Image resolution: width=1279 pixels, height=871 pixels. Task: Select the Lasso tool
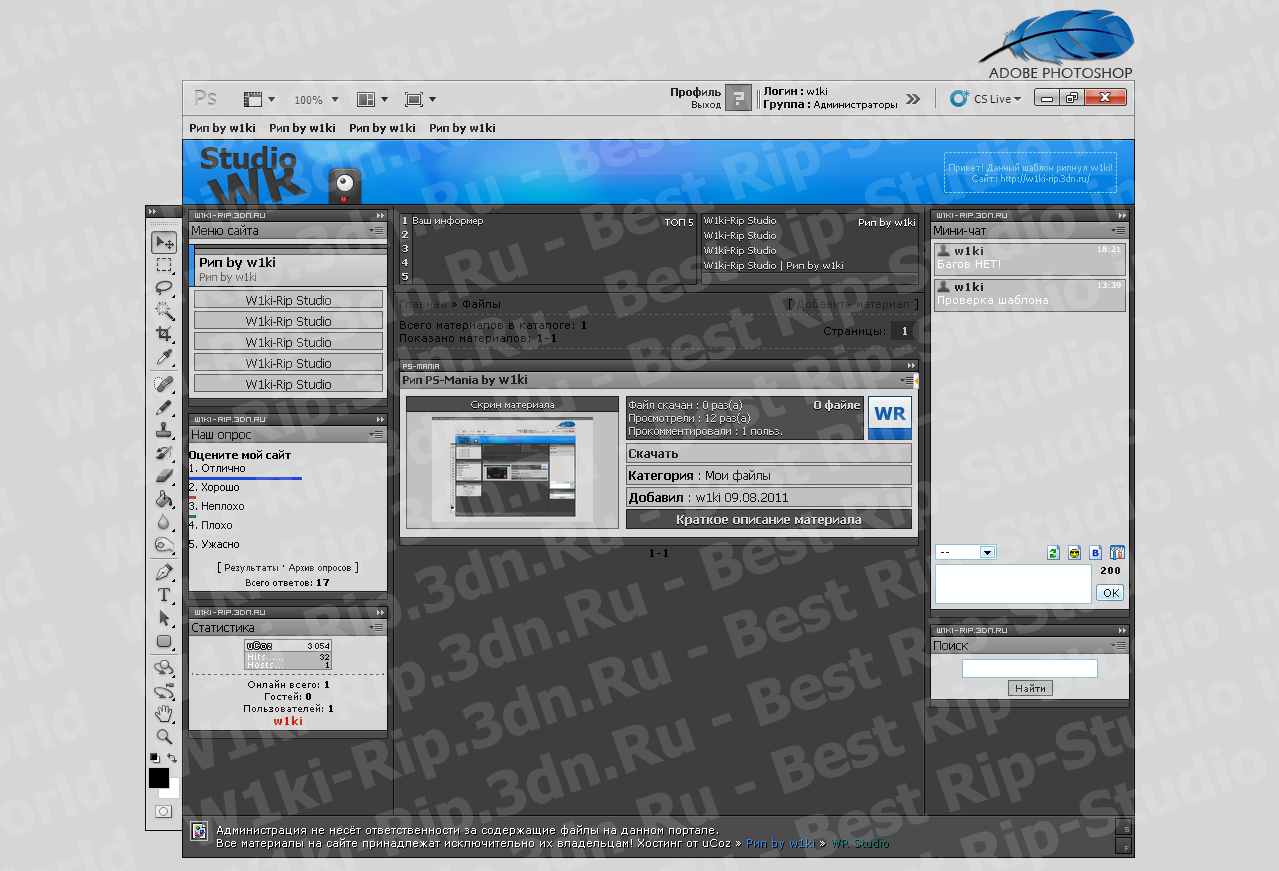click(x=164, y=287)
